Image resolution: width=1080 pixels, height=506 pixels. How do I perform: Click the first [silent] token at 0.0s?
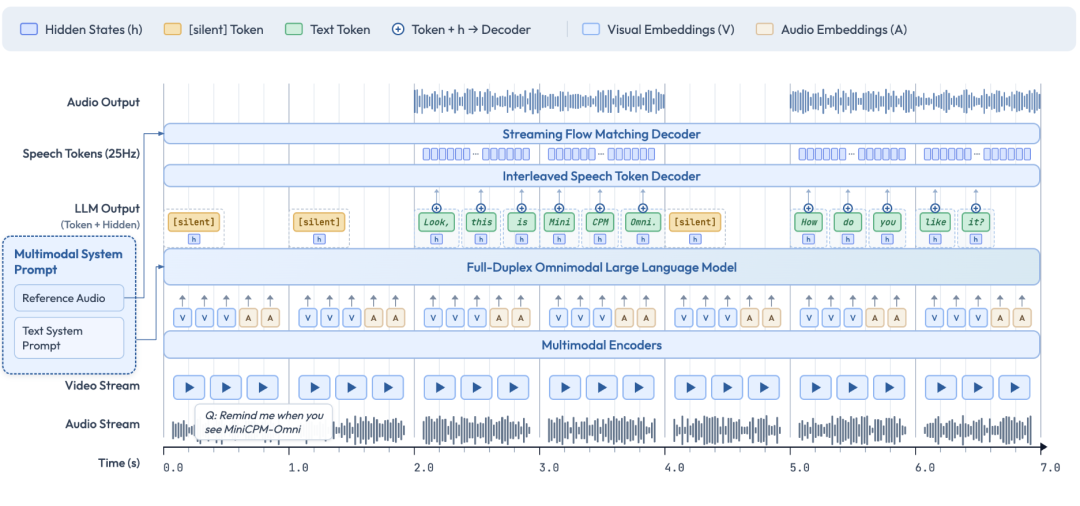click(194, 222)
